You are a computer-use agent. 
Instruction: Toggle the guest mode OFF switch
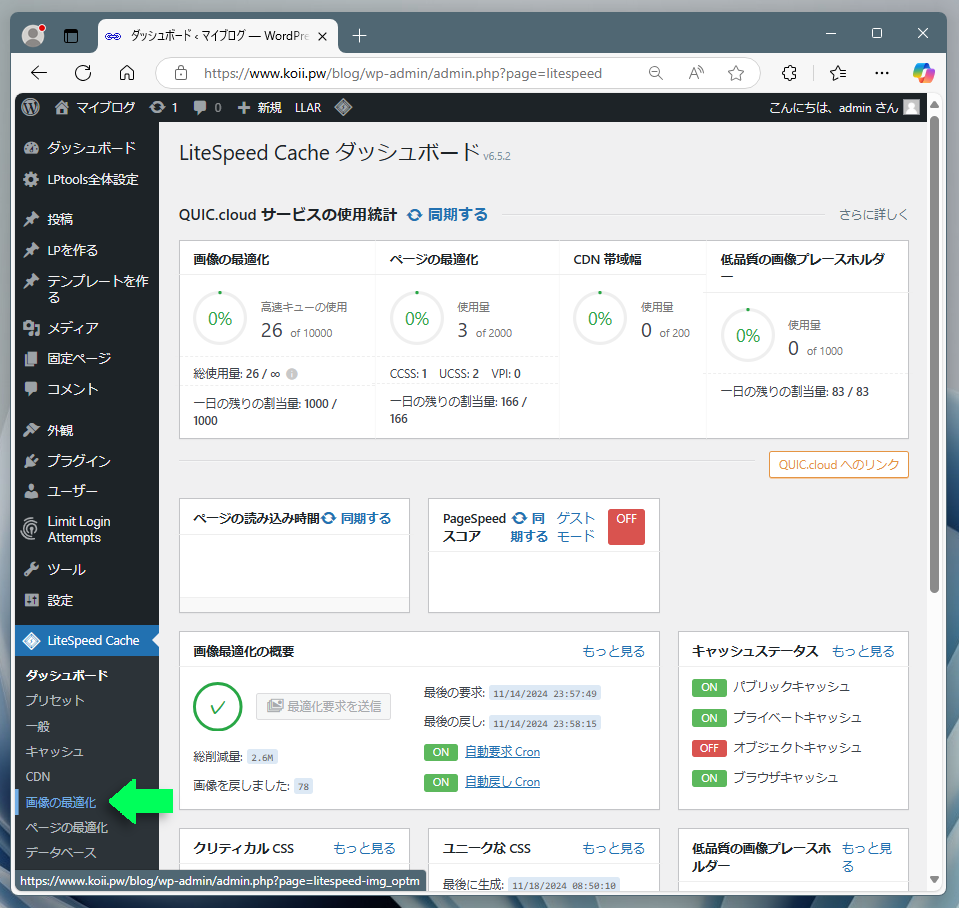click(x=626, y=526)
